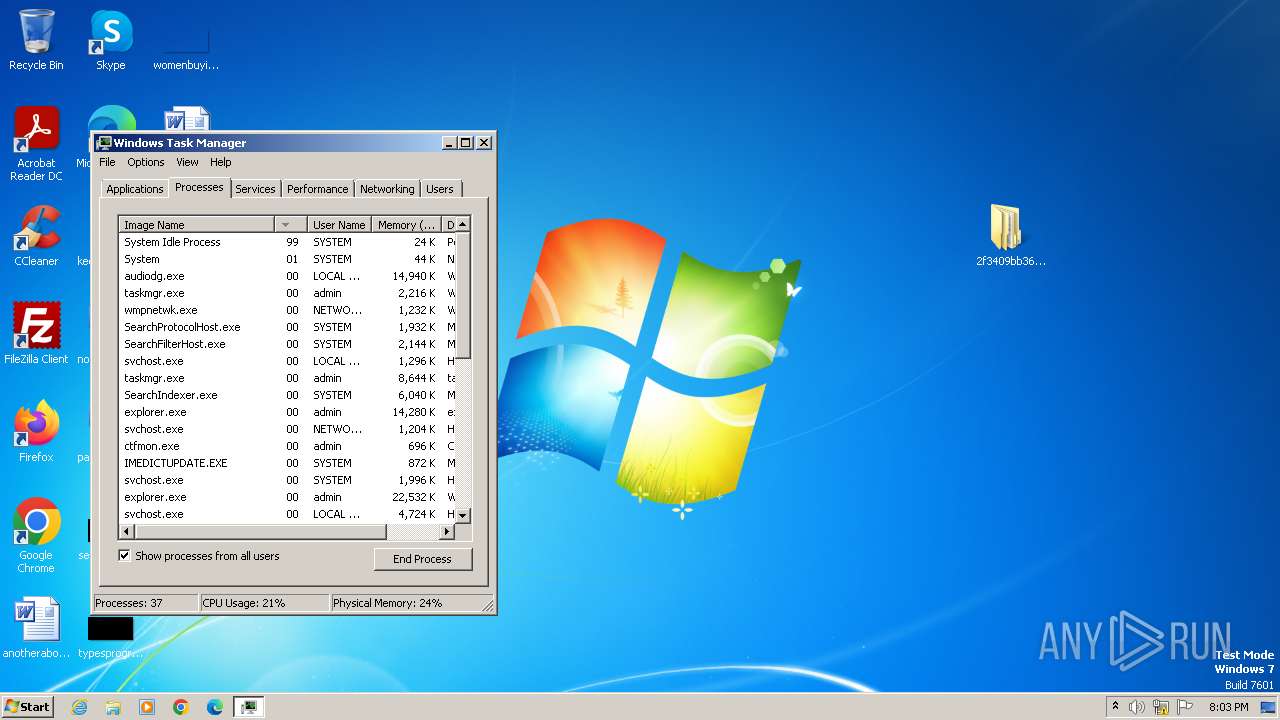Switch to the Performance tab
The height and width of the screenshot is (720, 1280).
click(317, 189)
